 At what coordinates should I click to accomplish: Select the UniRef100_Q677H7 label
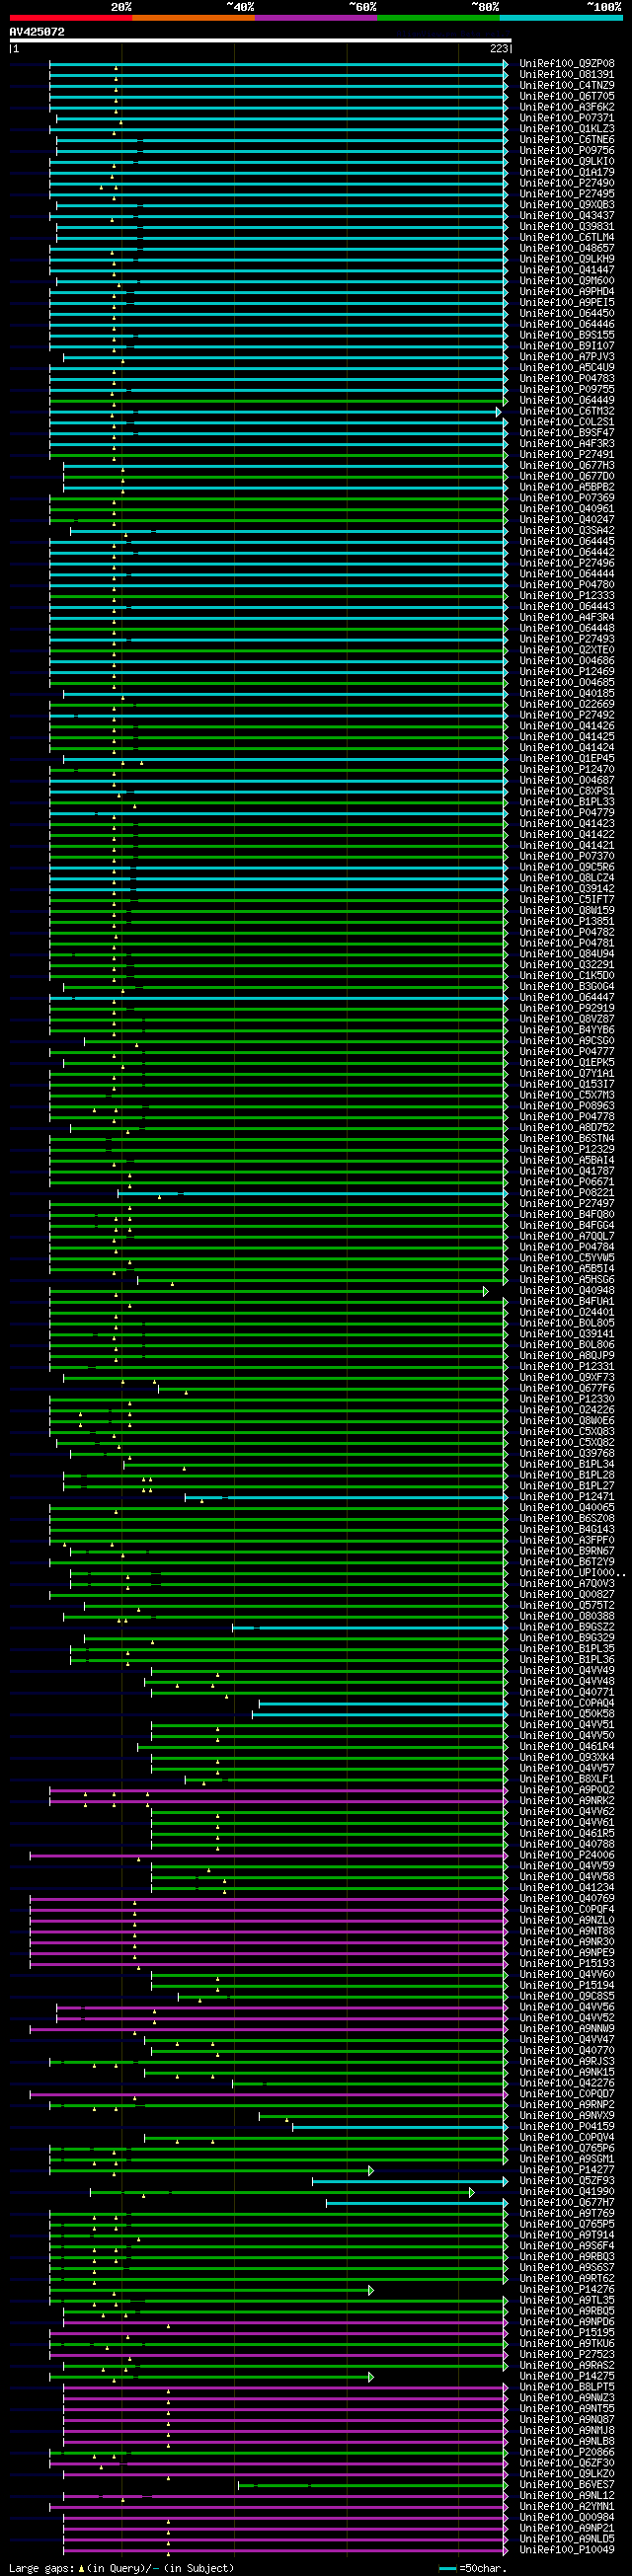click(x=567, y=2203)
